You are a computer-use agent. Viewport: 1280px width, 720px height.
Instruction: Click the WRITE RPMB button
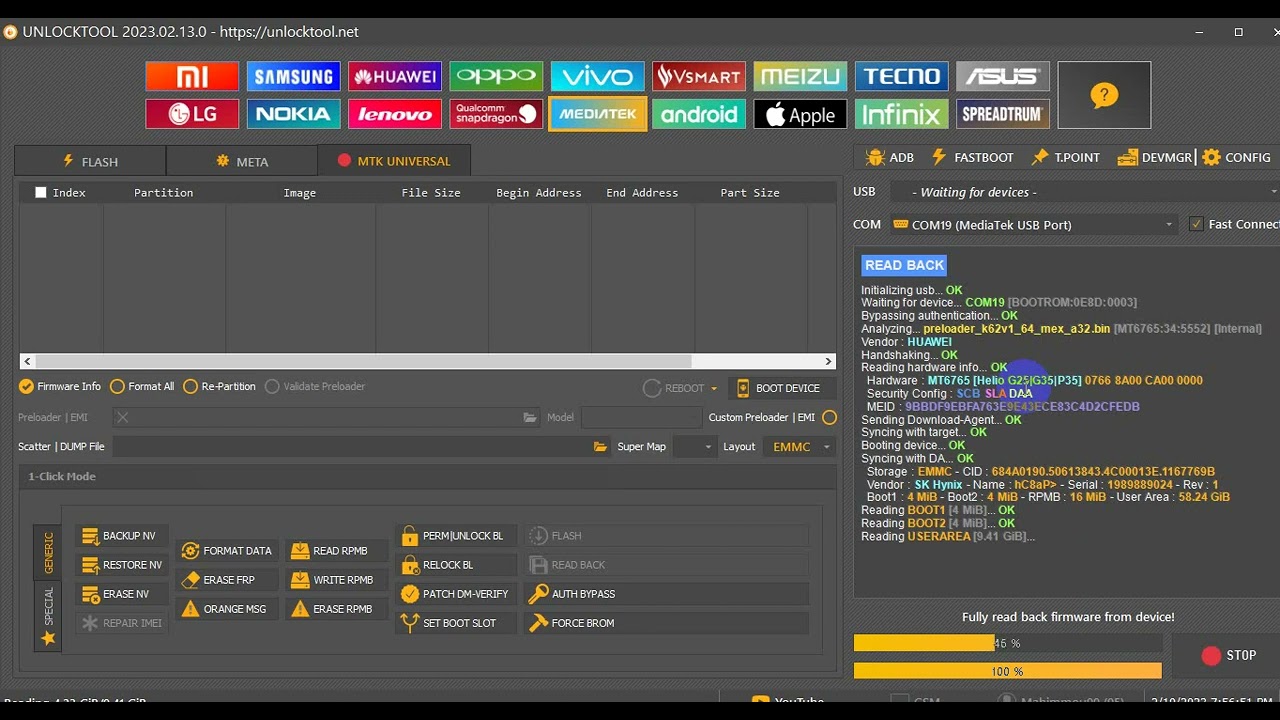[x=336, y=580]
